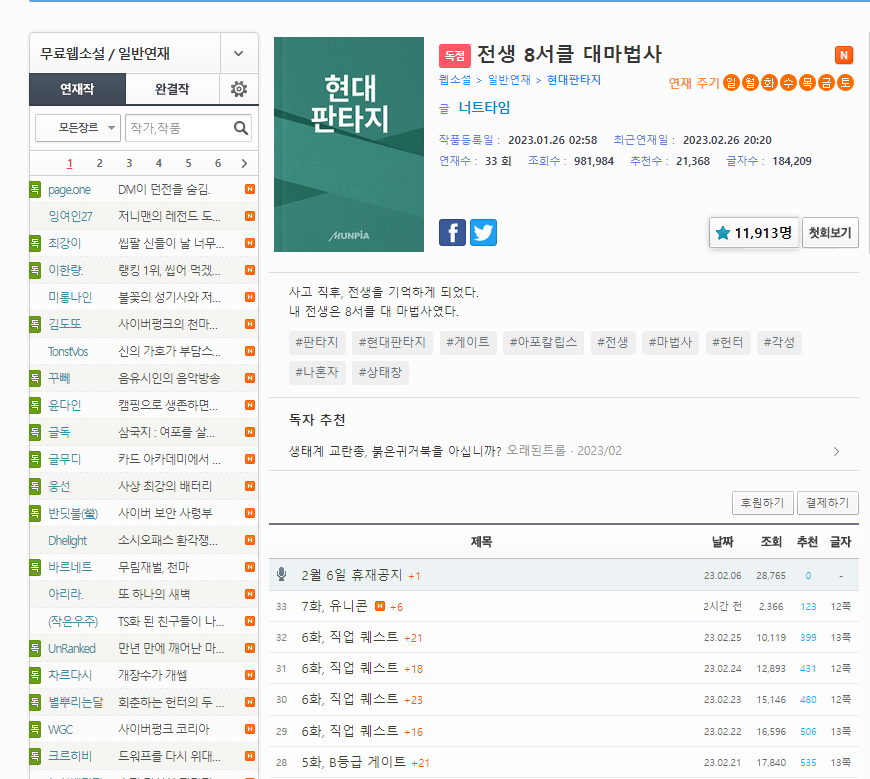
Task: Open author 너트타임 link
Action: [x=484, y=108]
